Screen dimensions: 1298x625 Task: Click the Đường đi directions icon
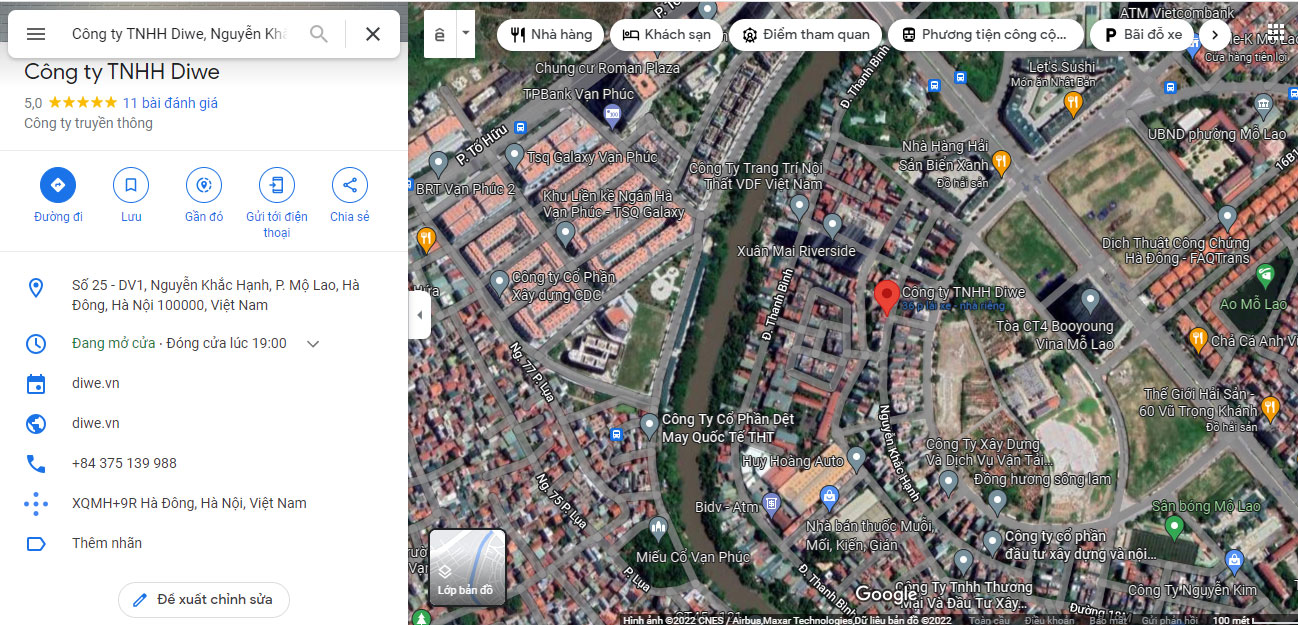click(x=57, y=185)
